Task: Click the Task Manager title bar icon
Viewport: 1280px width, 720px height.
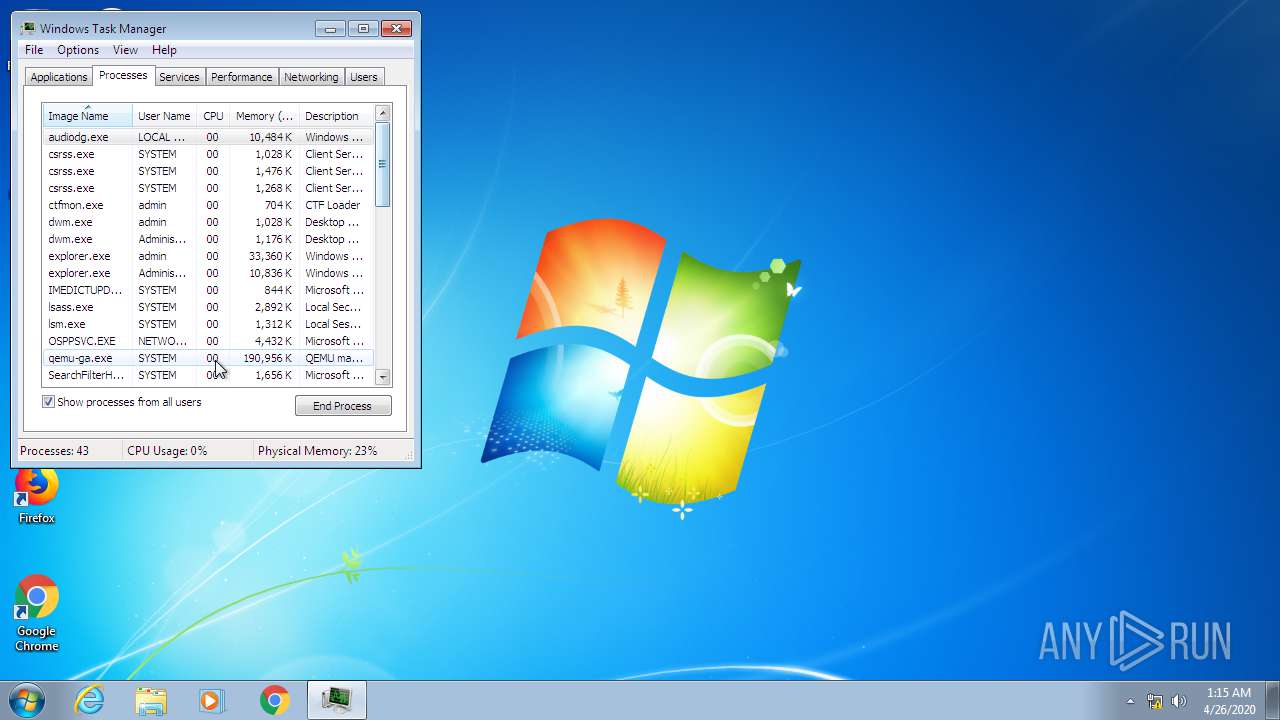Action: click(28, 28)
